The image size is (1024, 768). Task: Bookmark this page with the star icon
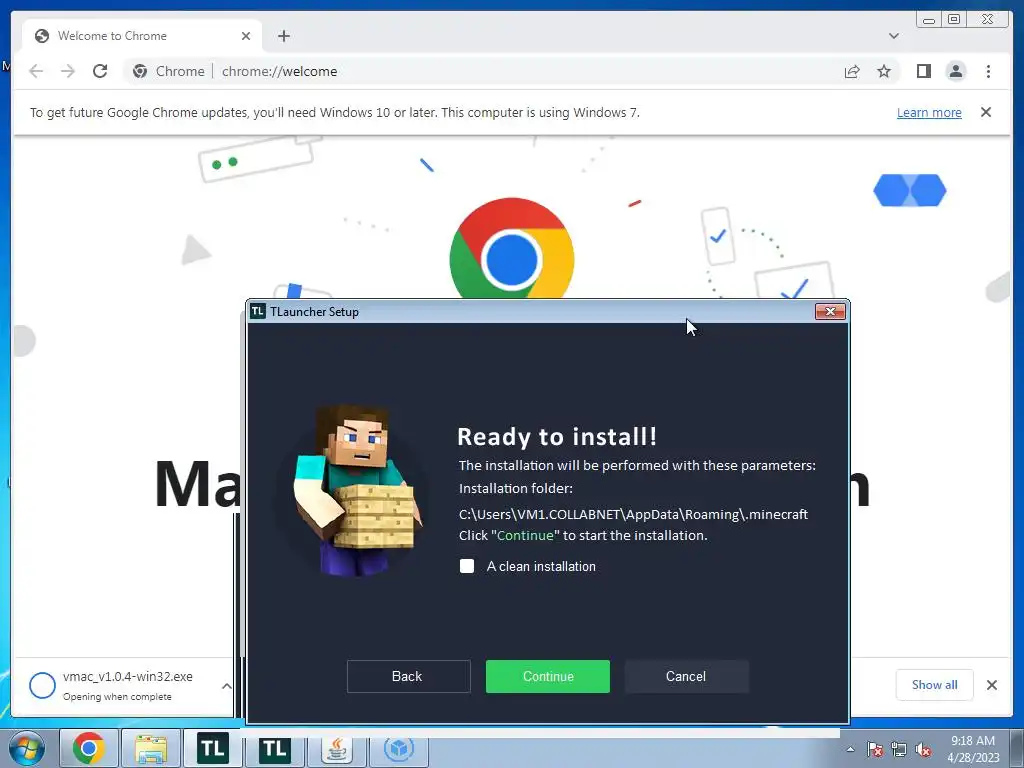[884, 71]
